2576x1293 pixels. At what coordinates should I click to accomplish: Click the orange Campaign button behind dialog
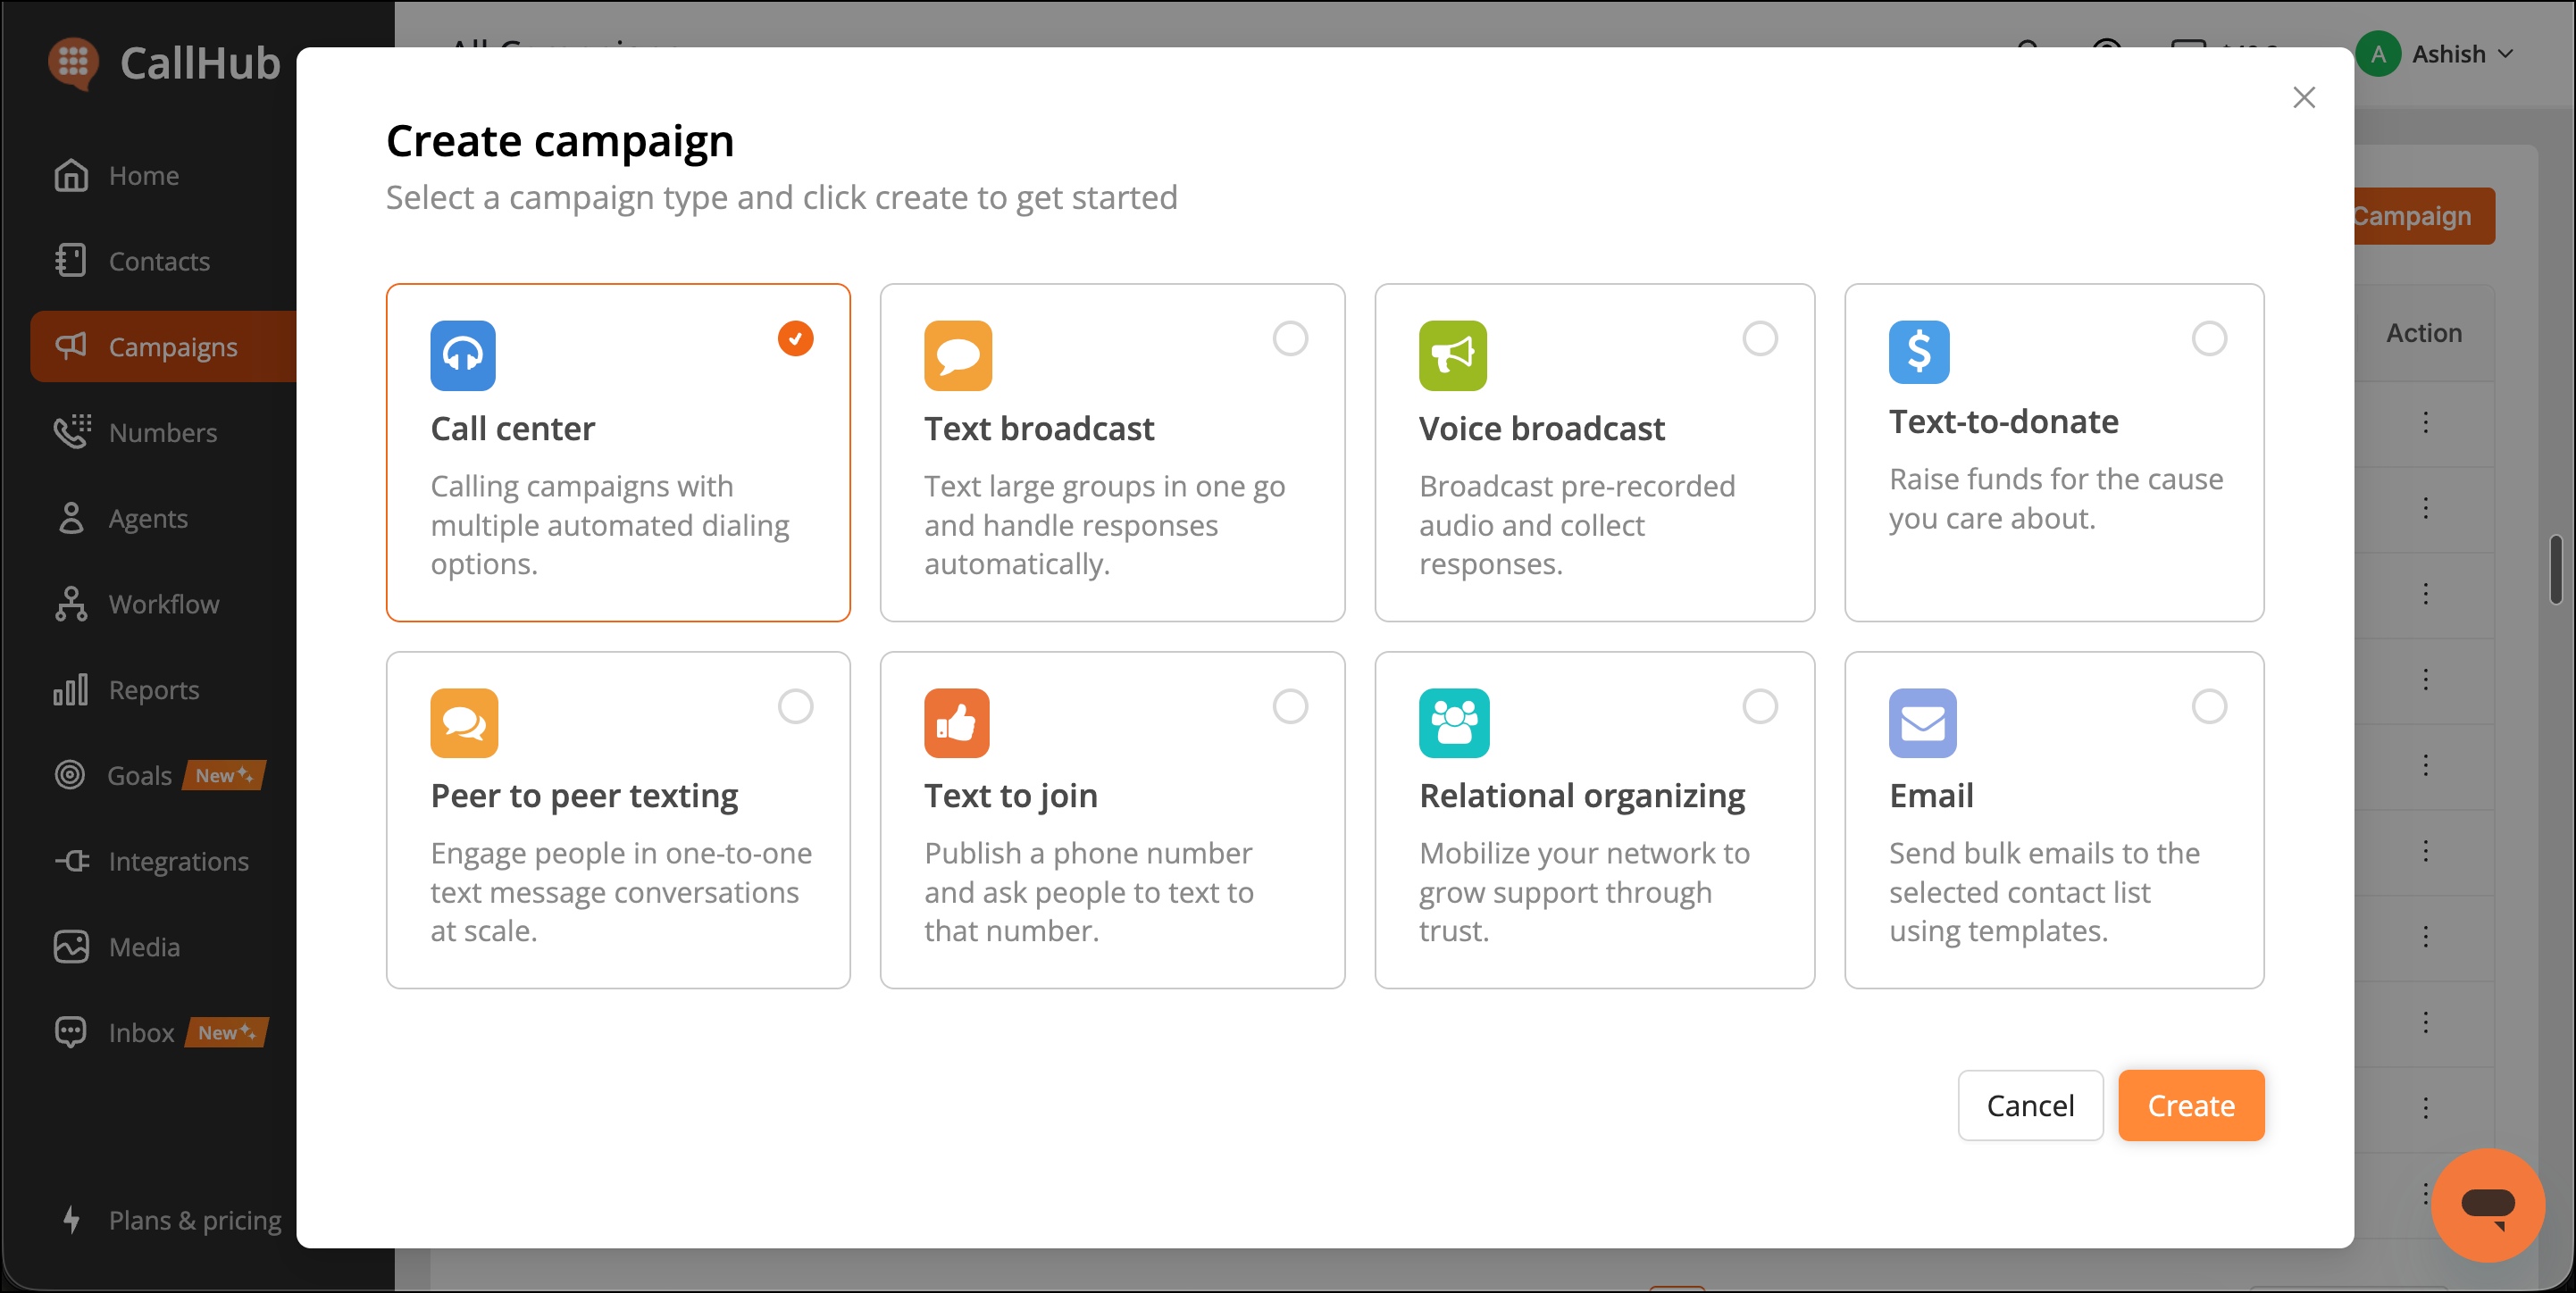pos(2424,216)
